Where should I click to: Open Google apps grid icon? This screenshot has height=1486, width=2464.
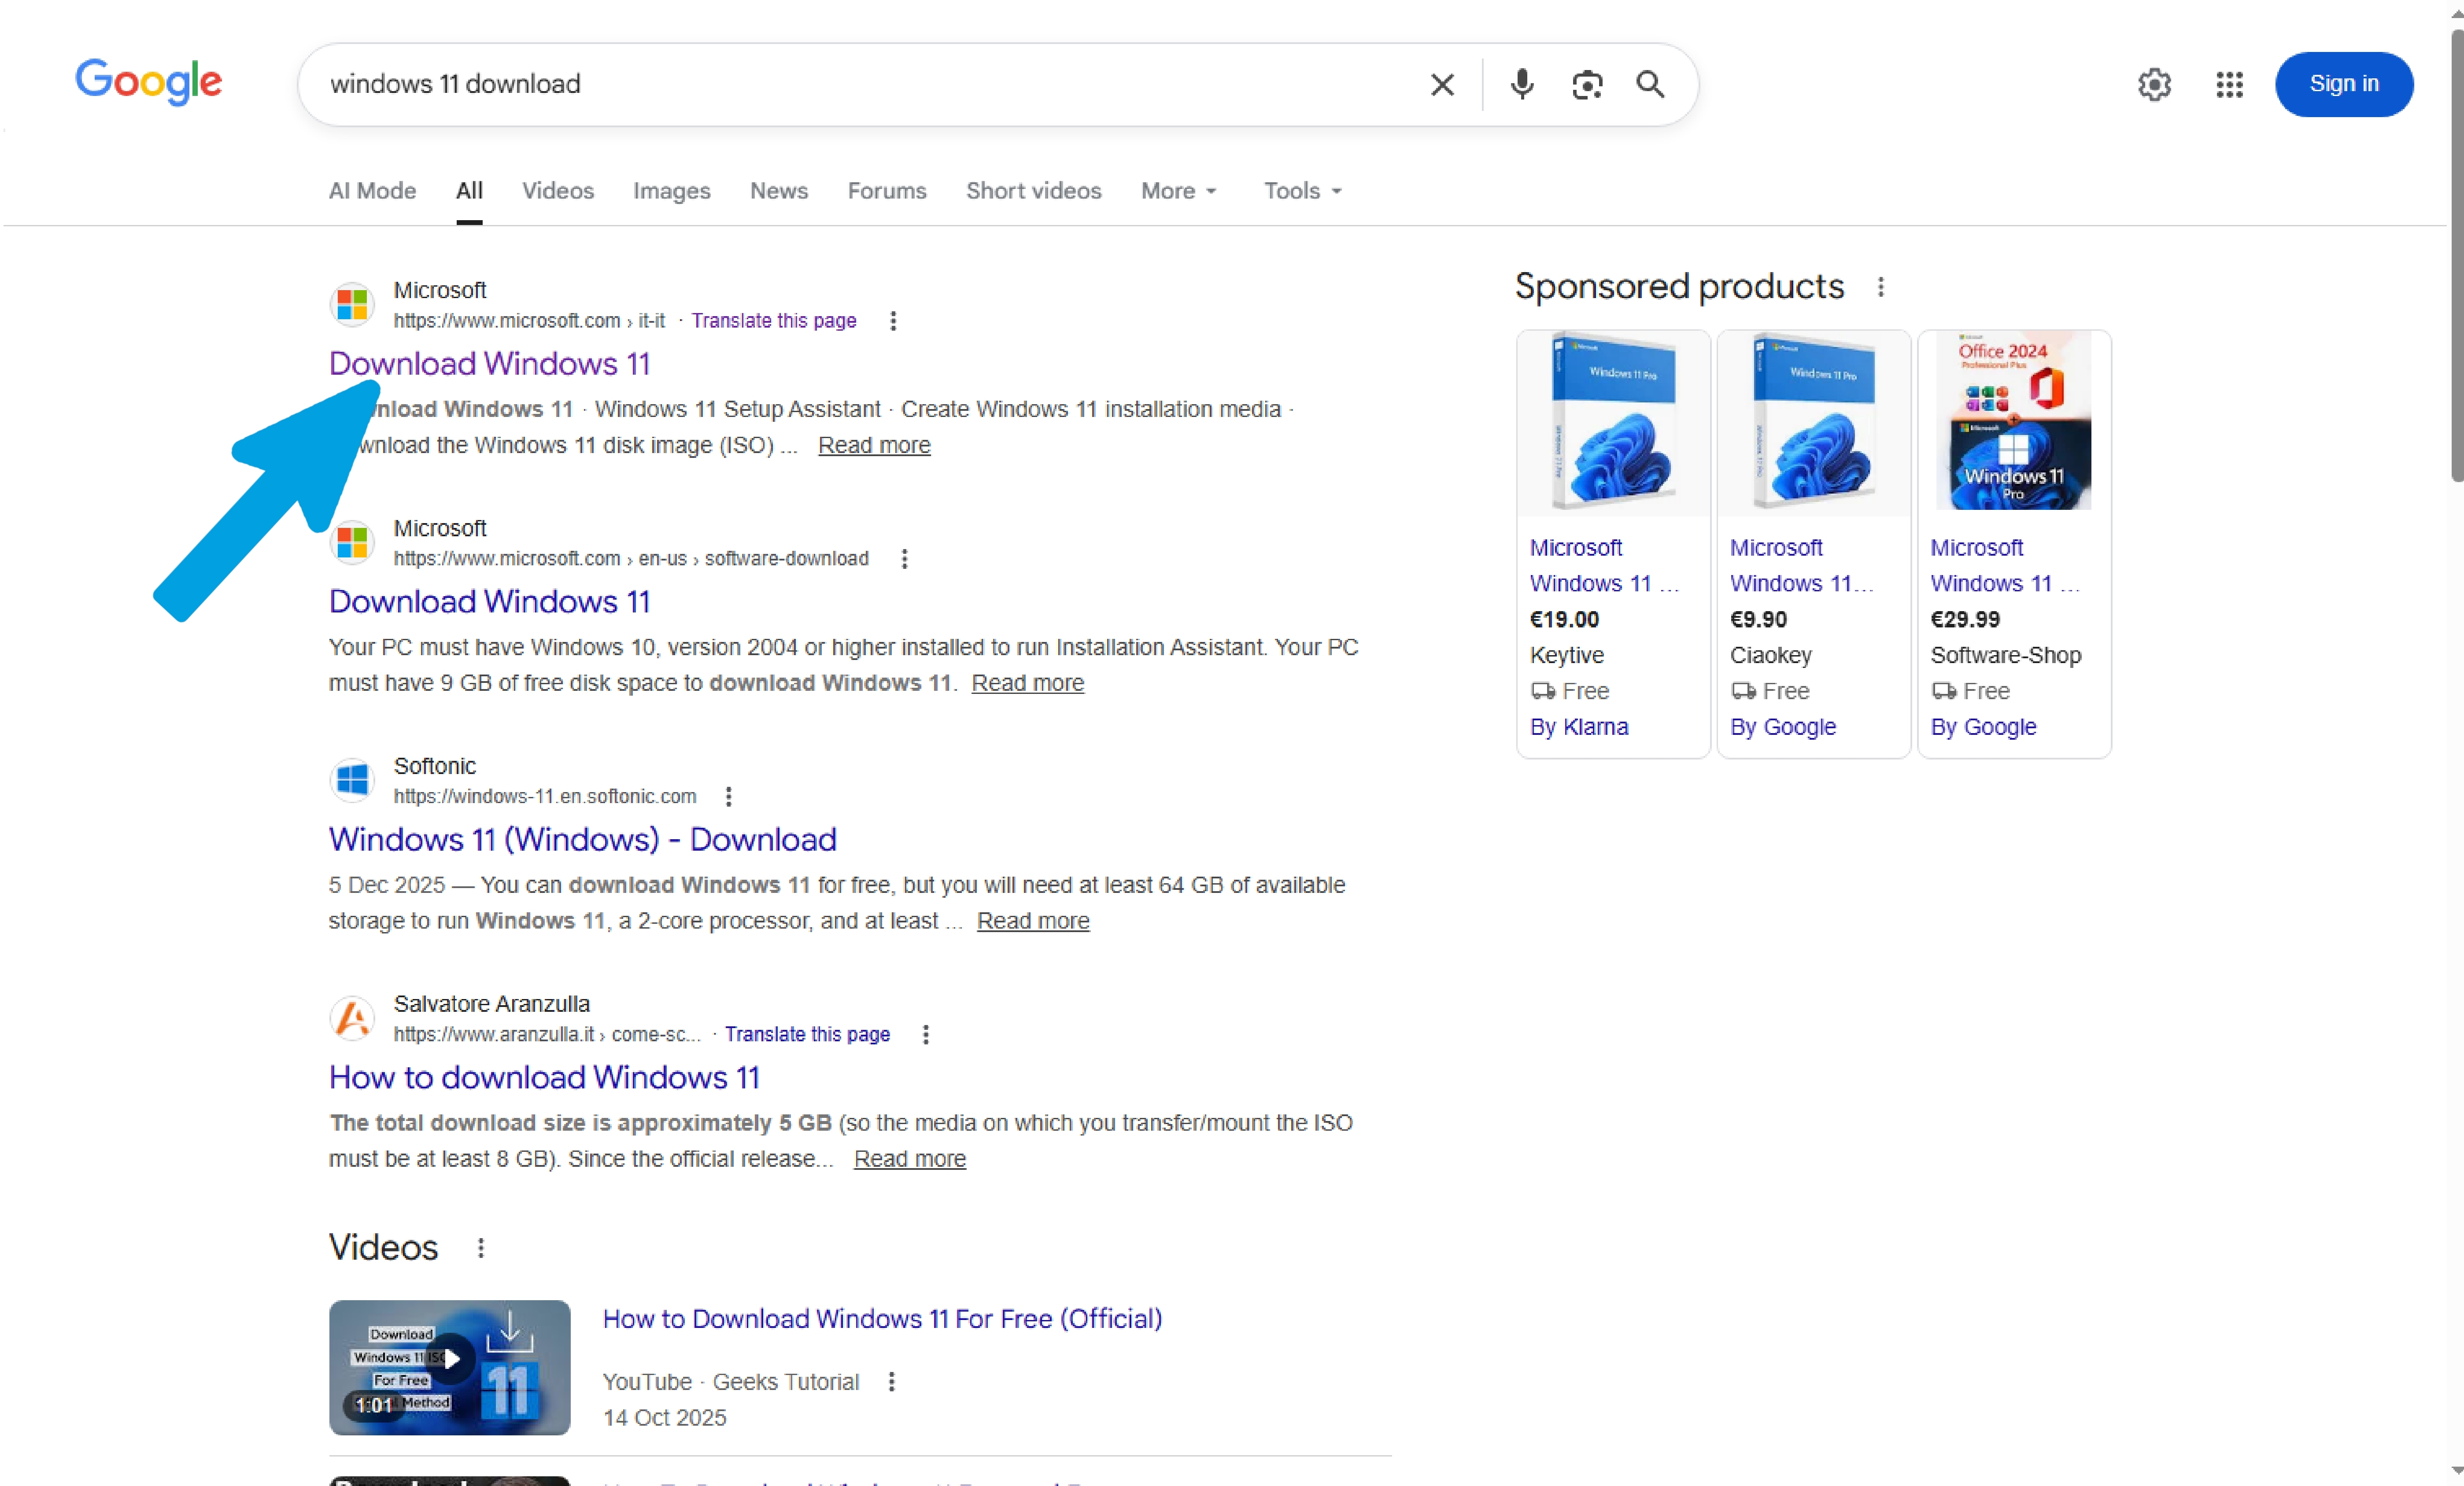pyautogui.click(x=2229, y=85)
